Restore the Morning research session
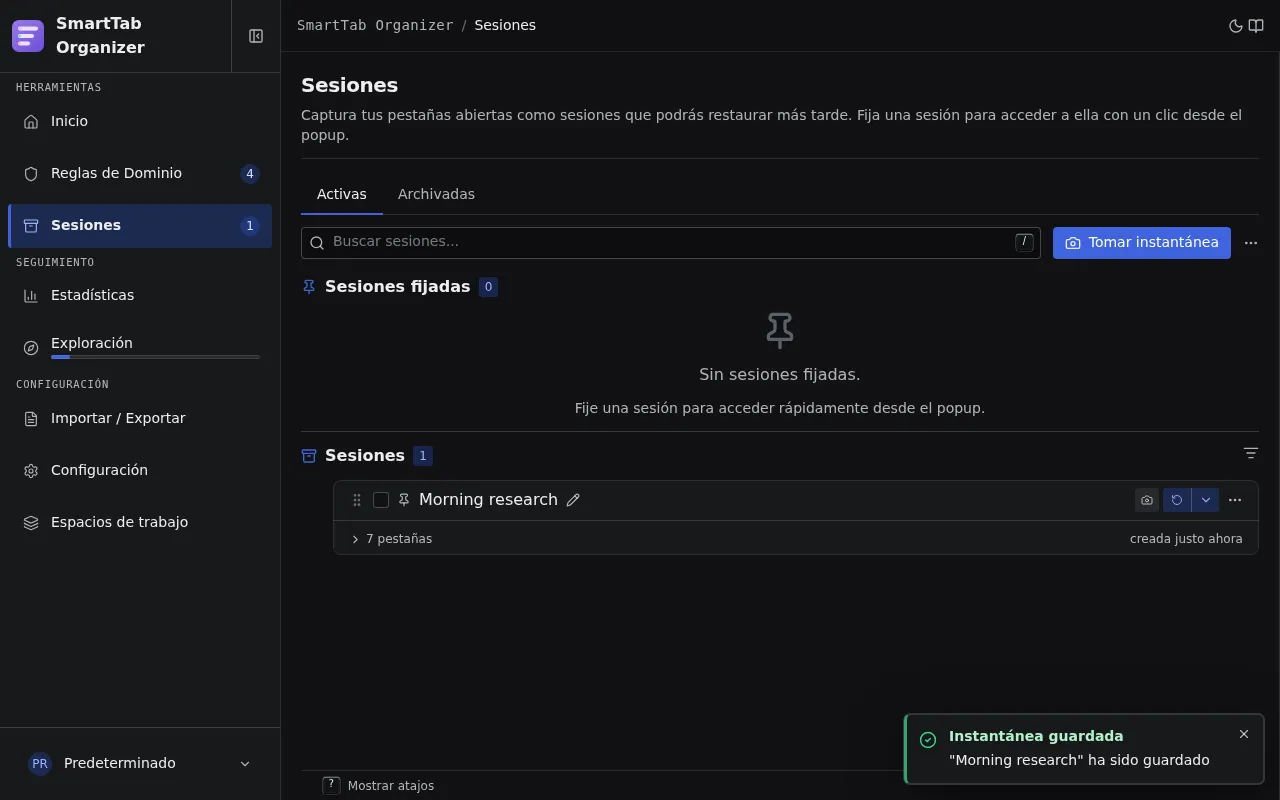The height and width of the screenshot is (800, 1280). 1177,500
